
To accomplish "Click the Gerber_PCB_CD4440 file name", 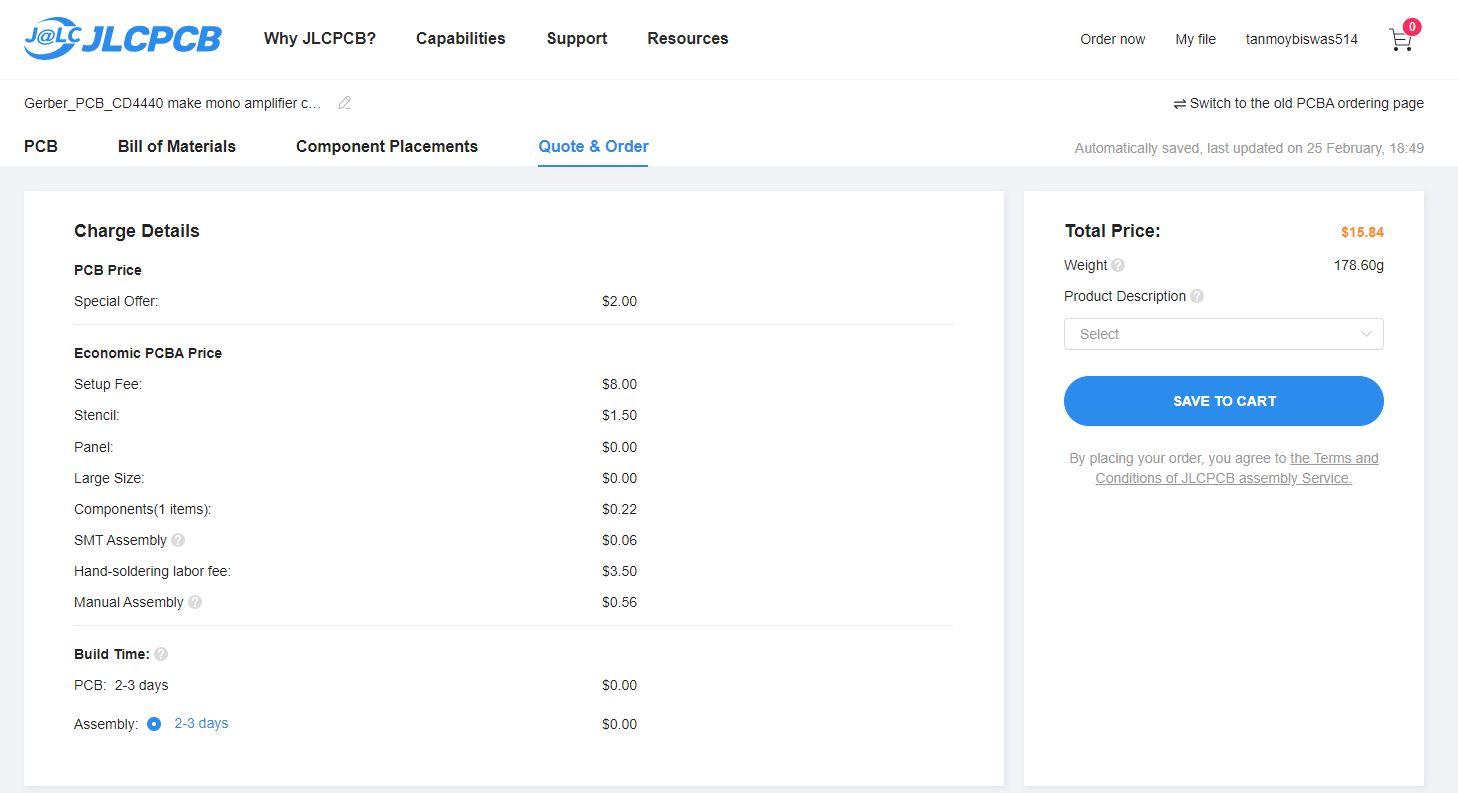I will click(x=173, y=103).
